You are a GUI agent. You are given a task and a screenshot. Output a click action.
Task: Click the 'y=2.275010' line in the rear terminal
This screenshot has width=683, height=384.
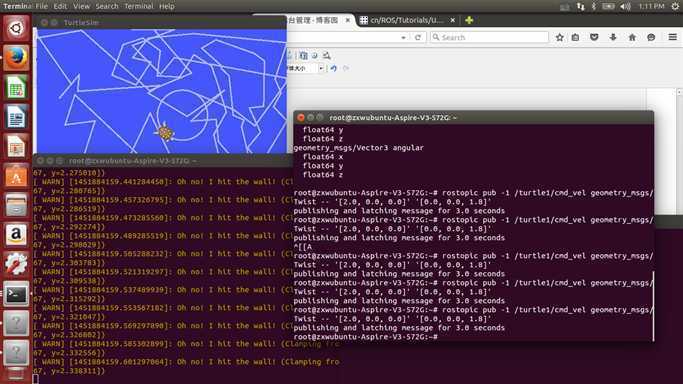point(69,173)
